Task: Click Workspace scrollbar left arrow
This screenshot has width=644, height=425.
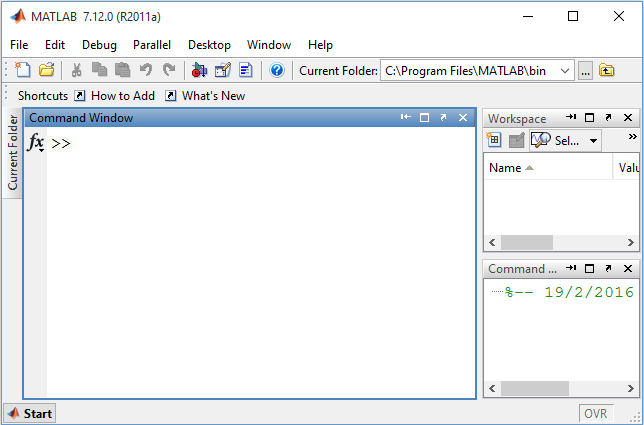Action: click(492, 243)
